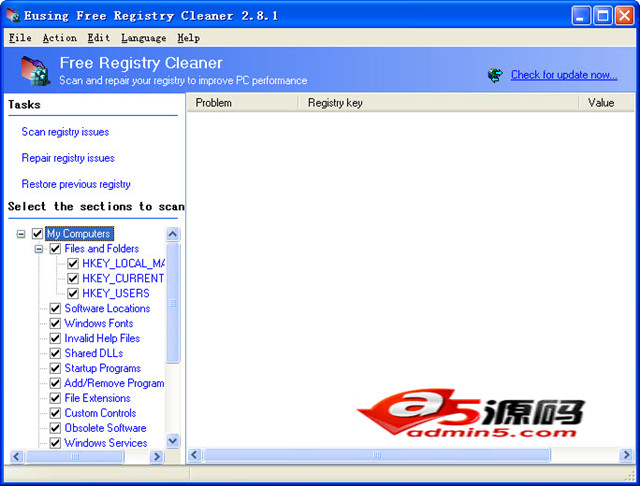Sort by Registry key column header
The height and width of the screenshot is (486, 640).
438,103
